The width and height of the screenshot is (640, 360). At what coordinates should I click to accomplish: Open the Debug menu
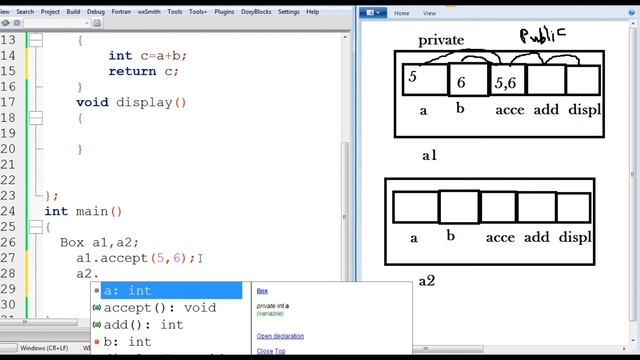click(x=96, y=12)
